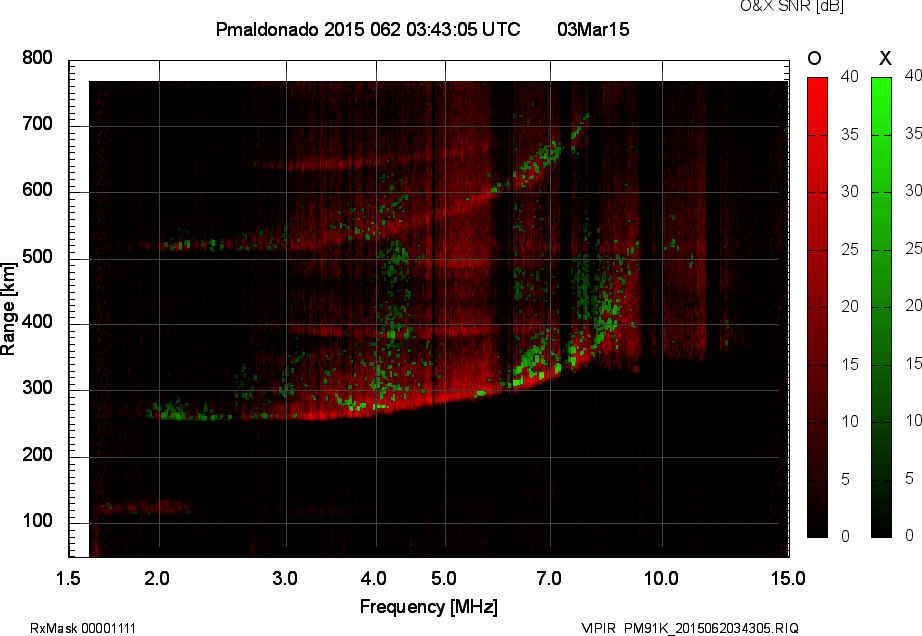Viewport: 922px width, 636px height.
Task: Click the 10 tick on the X color bar
Action: click(x=913, y=421)
